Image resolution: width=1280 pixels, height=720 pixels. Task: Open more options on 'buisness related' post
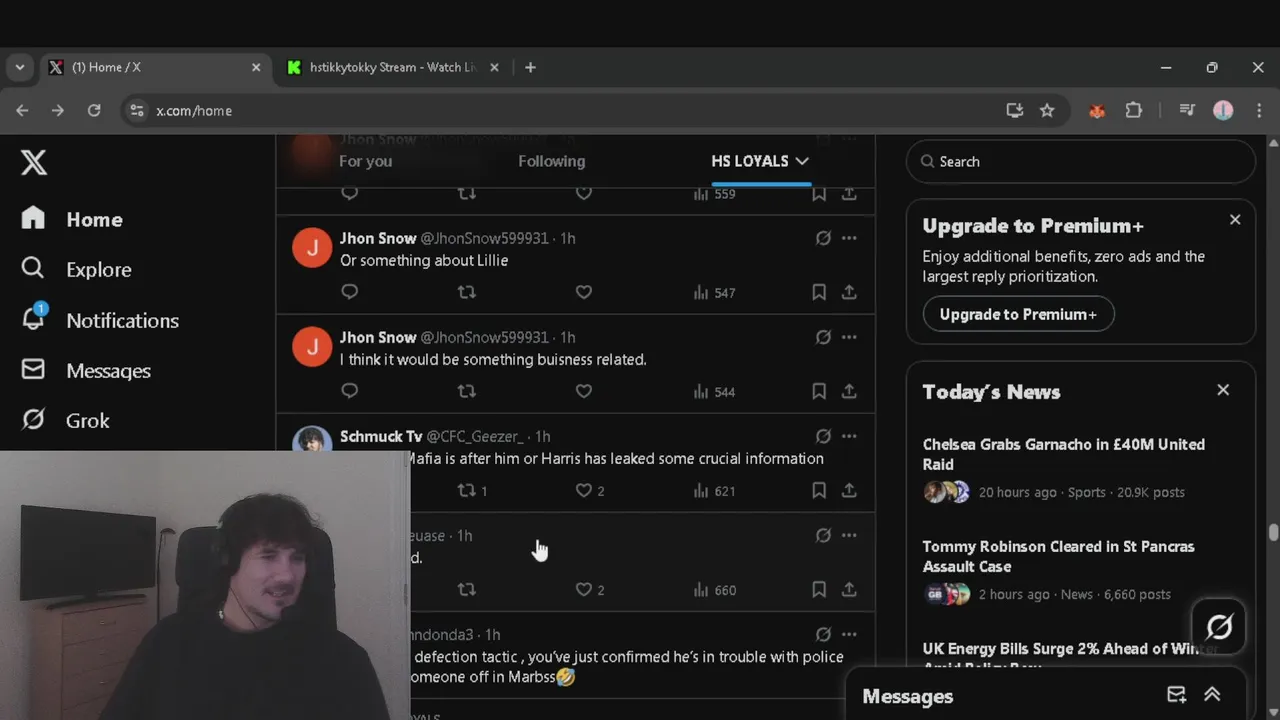pyautogui.click(x=849, y=337)
